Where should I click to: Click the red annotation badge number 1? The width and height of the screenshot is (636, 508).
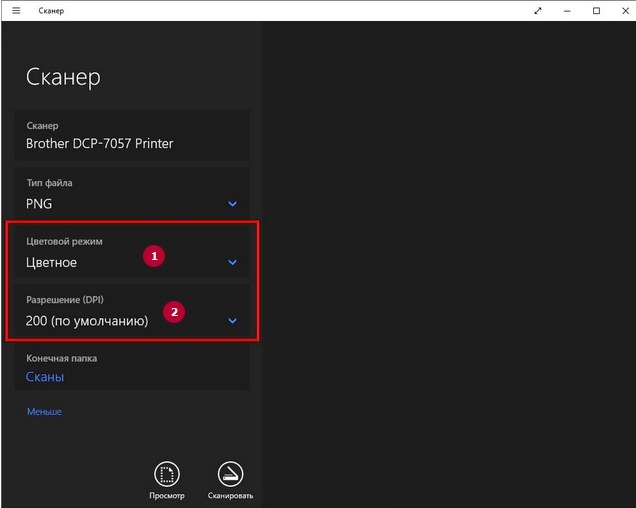coord(153,256)
